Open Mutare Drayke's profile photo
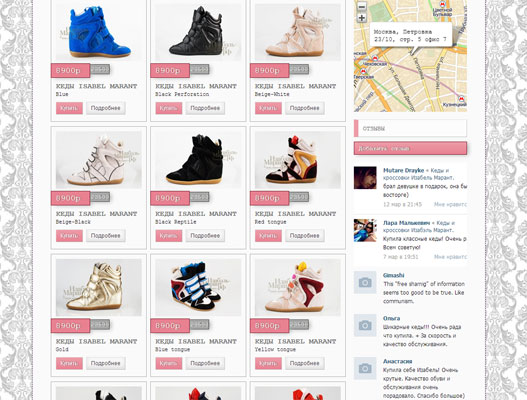 pos(365,177)
